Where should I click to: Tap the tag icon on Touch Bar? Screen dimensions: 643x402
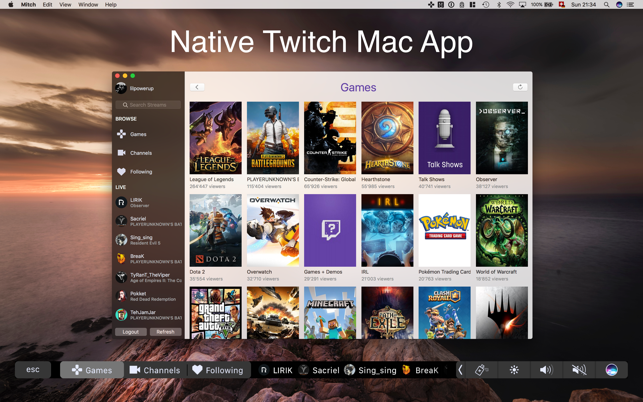tap(481, 370)
